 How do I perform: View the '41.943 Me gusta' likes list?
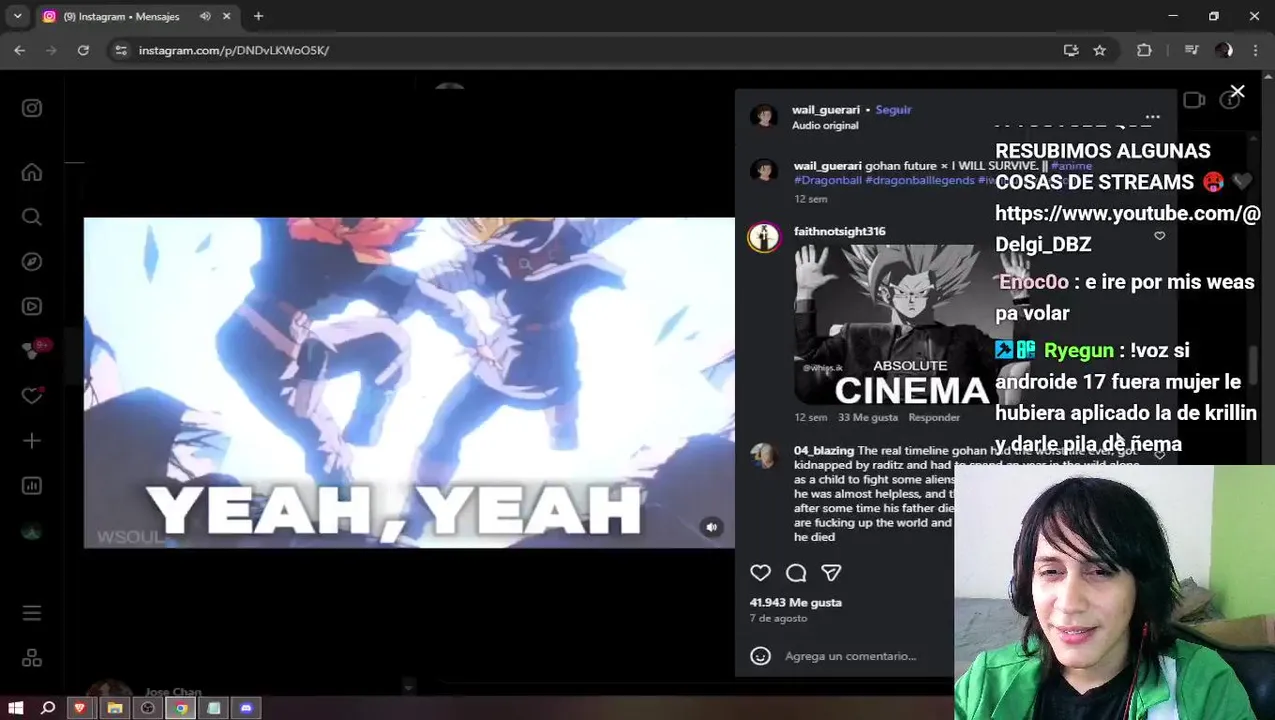point(796,603)
